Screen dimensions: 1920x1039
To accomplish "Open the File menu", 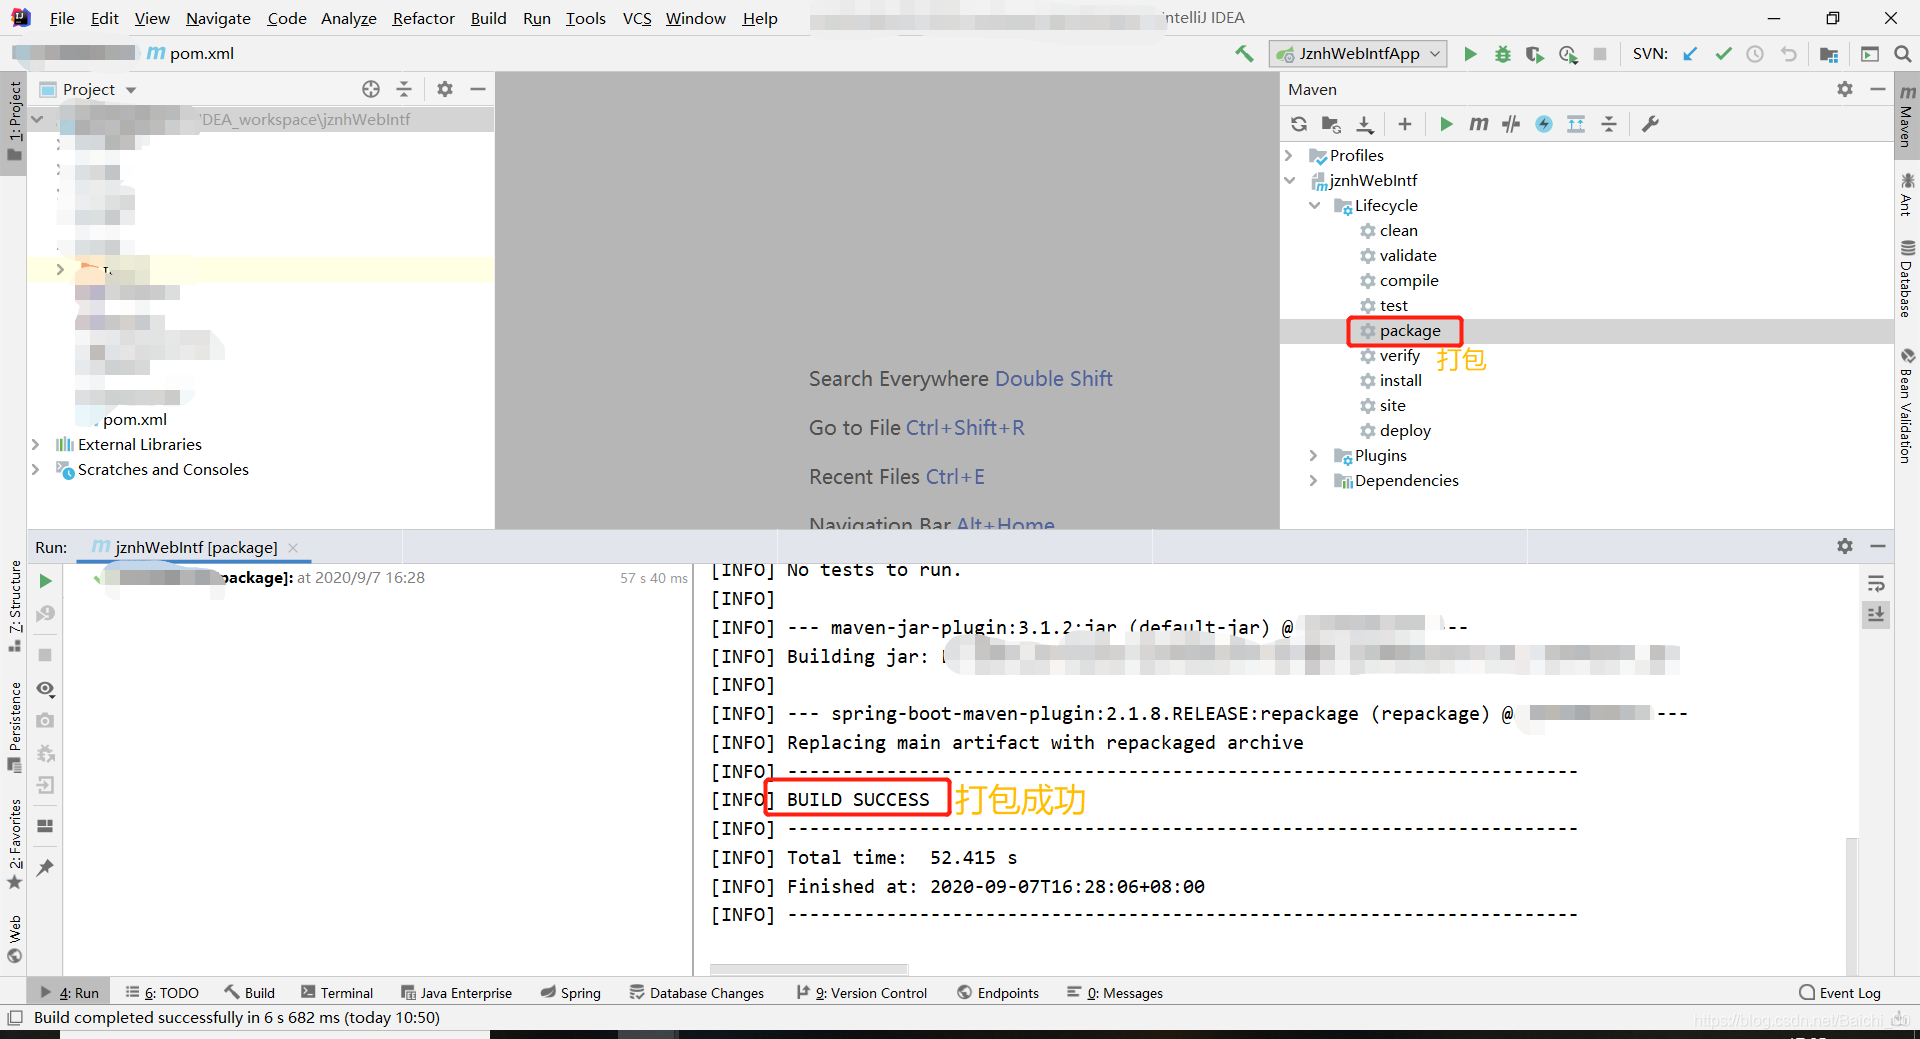I will pyautogui.click(x=62, y=18).
